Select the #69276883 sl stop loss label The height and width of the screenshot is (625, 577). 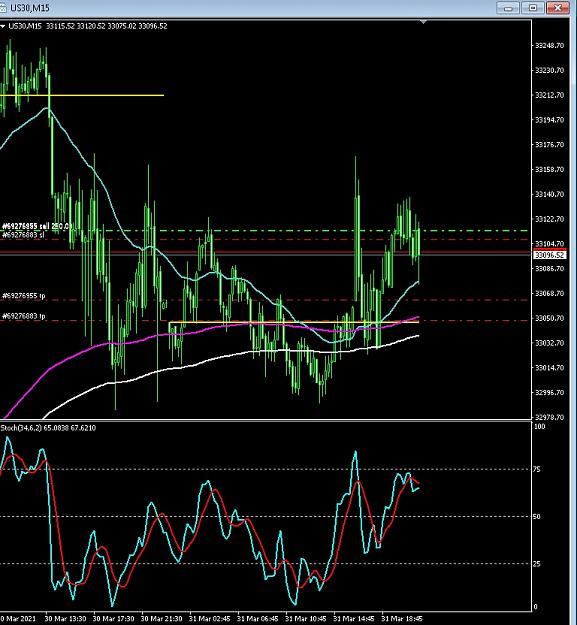(23, 235)
